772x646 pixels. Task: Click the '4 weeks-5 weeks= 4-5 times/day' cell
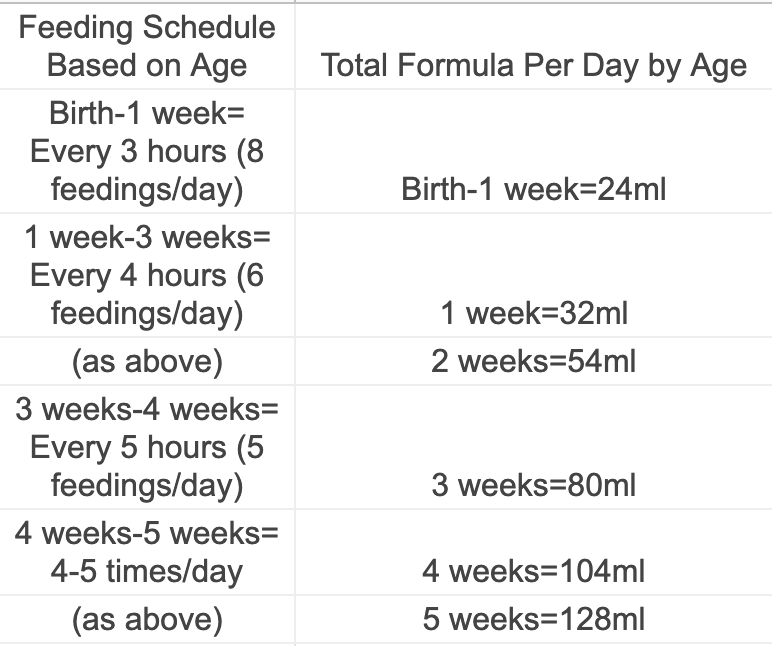147,552
